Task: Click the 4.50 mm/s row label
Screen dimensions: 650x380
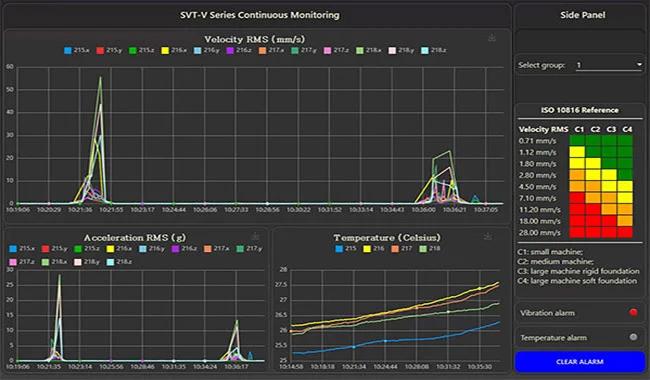Action: pyautogui.click(x=537, y=187)
